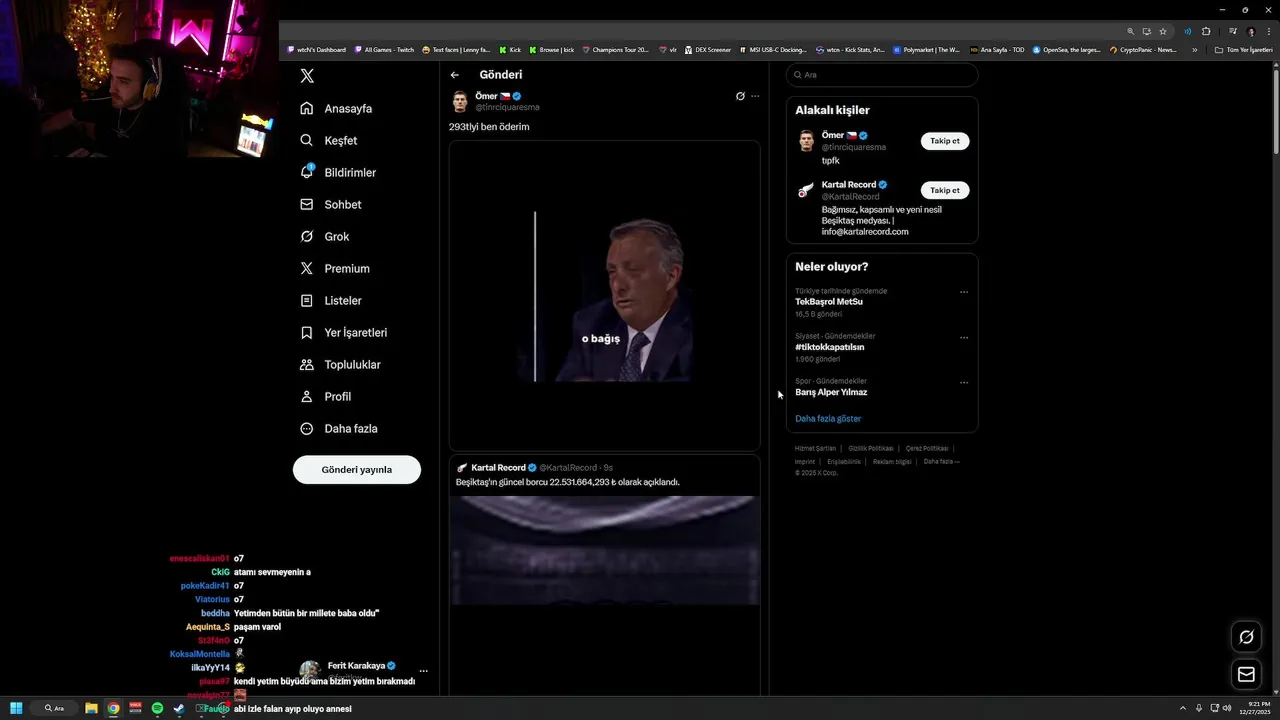Open options next to Ferit Karakaya

[x=424, y=671]
